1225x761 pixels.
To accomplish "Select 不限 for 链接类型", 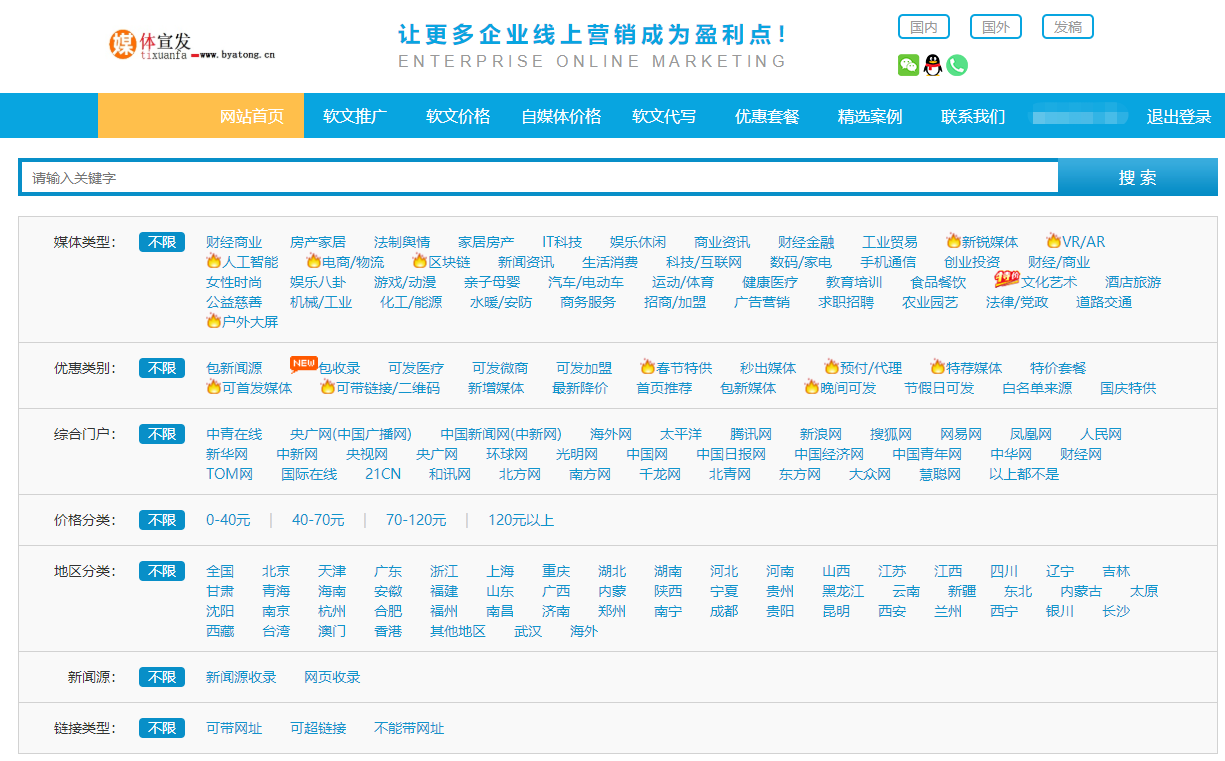I will 162,728.
